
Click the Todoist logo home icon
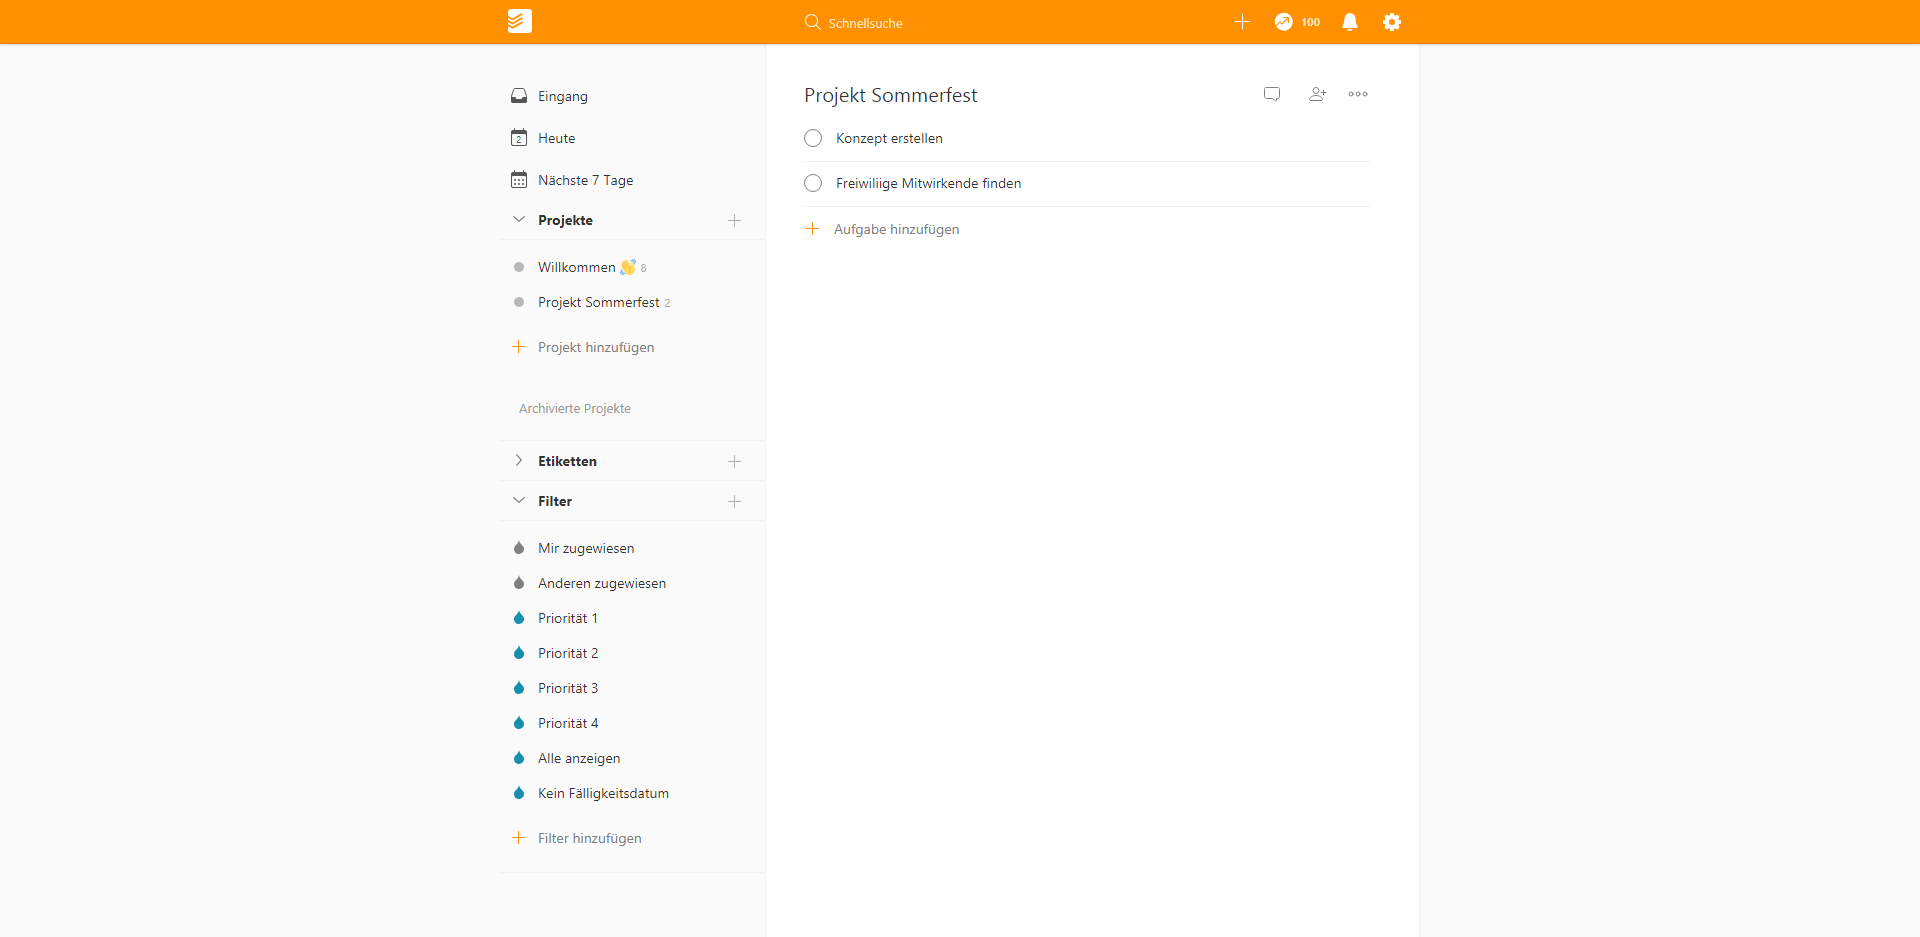pos(519,21)
